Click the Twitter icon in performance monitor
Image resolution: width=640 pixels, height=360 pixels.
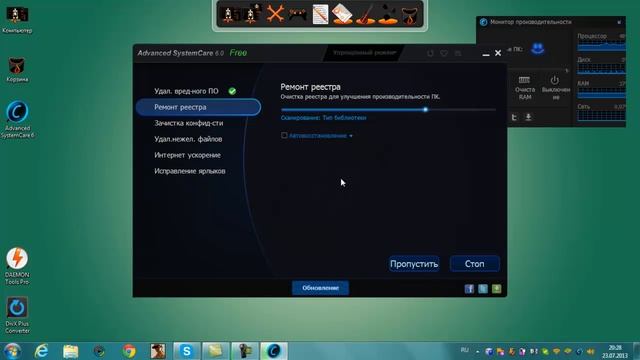click(x=514, y=118)
